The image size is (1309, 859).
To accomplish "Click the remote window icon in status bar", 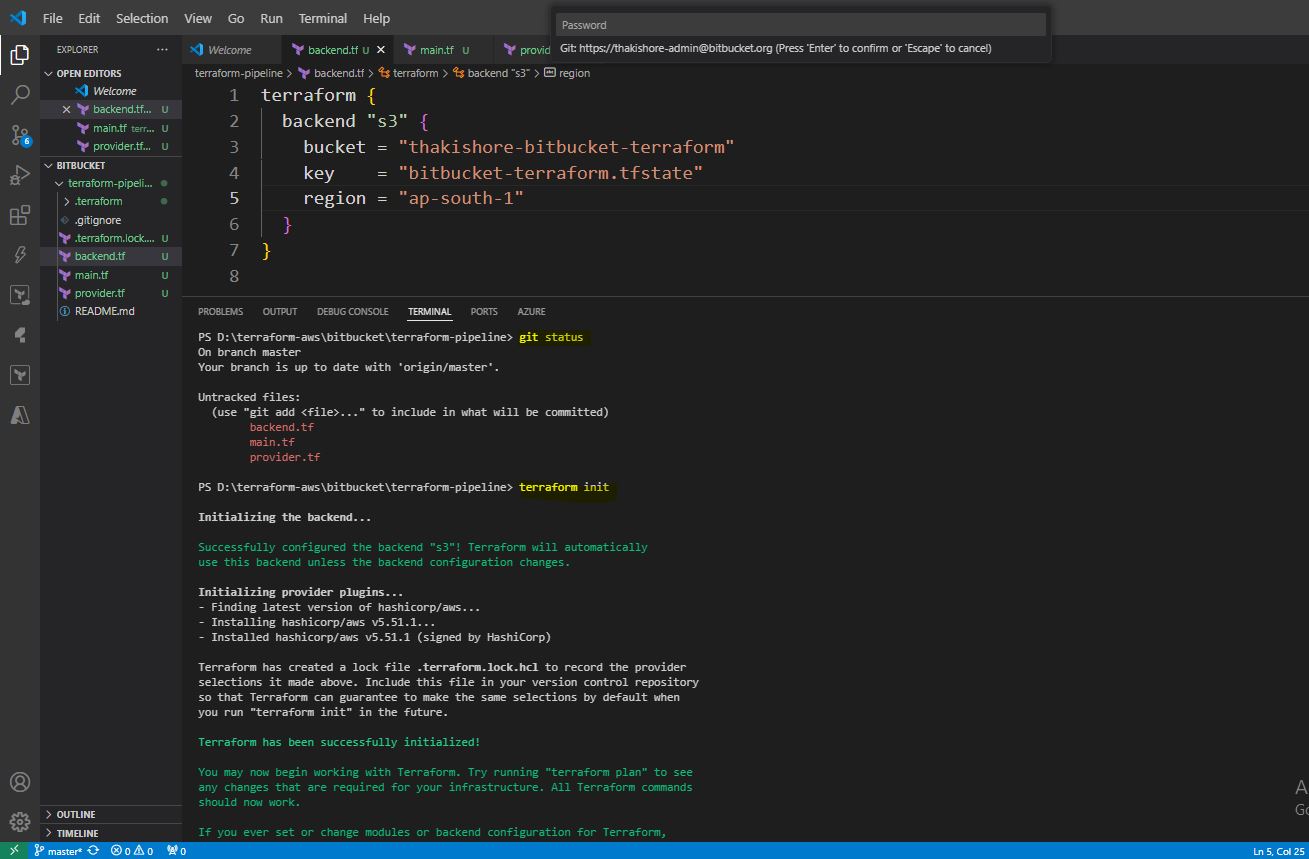I will 13,851.
